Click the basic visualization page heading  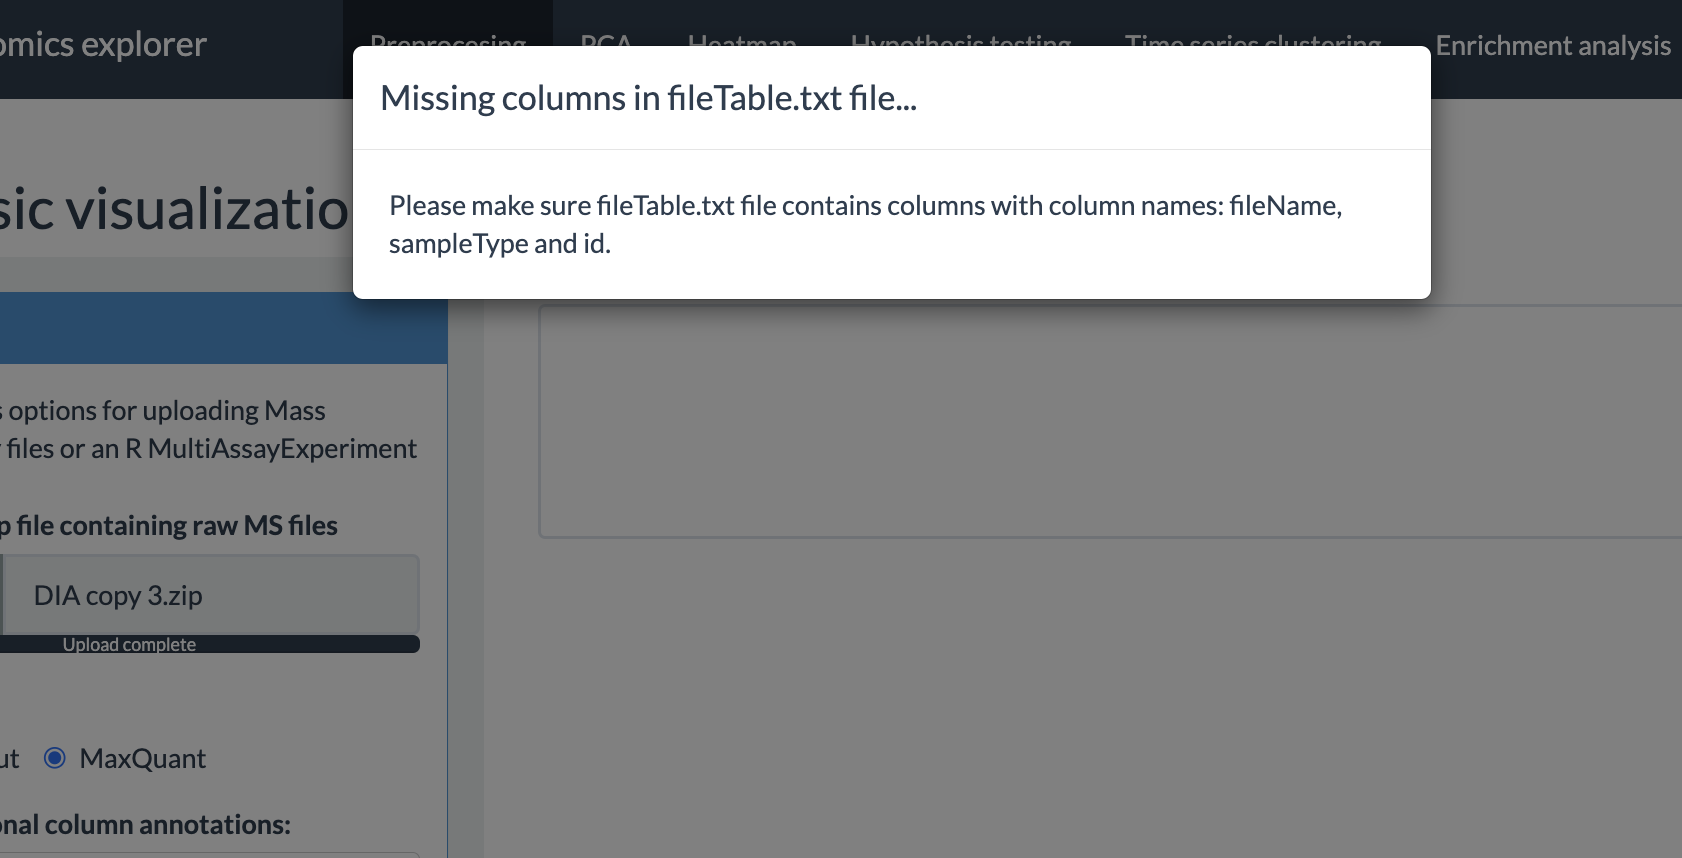174,208
